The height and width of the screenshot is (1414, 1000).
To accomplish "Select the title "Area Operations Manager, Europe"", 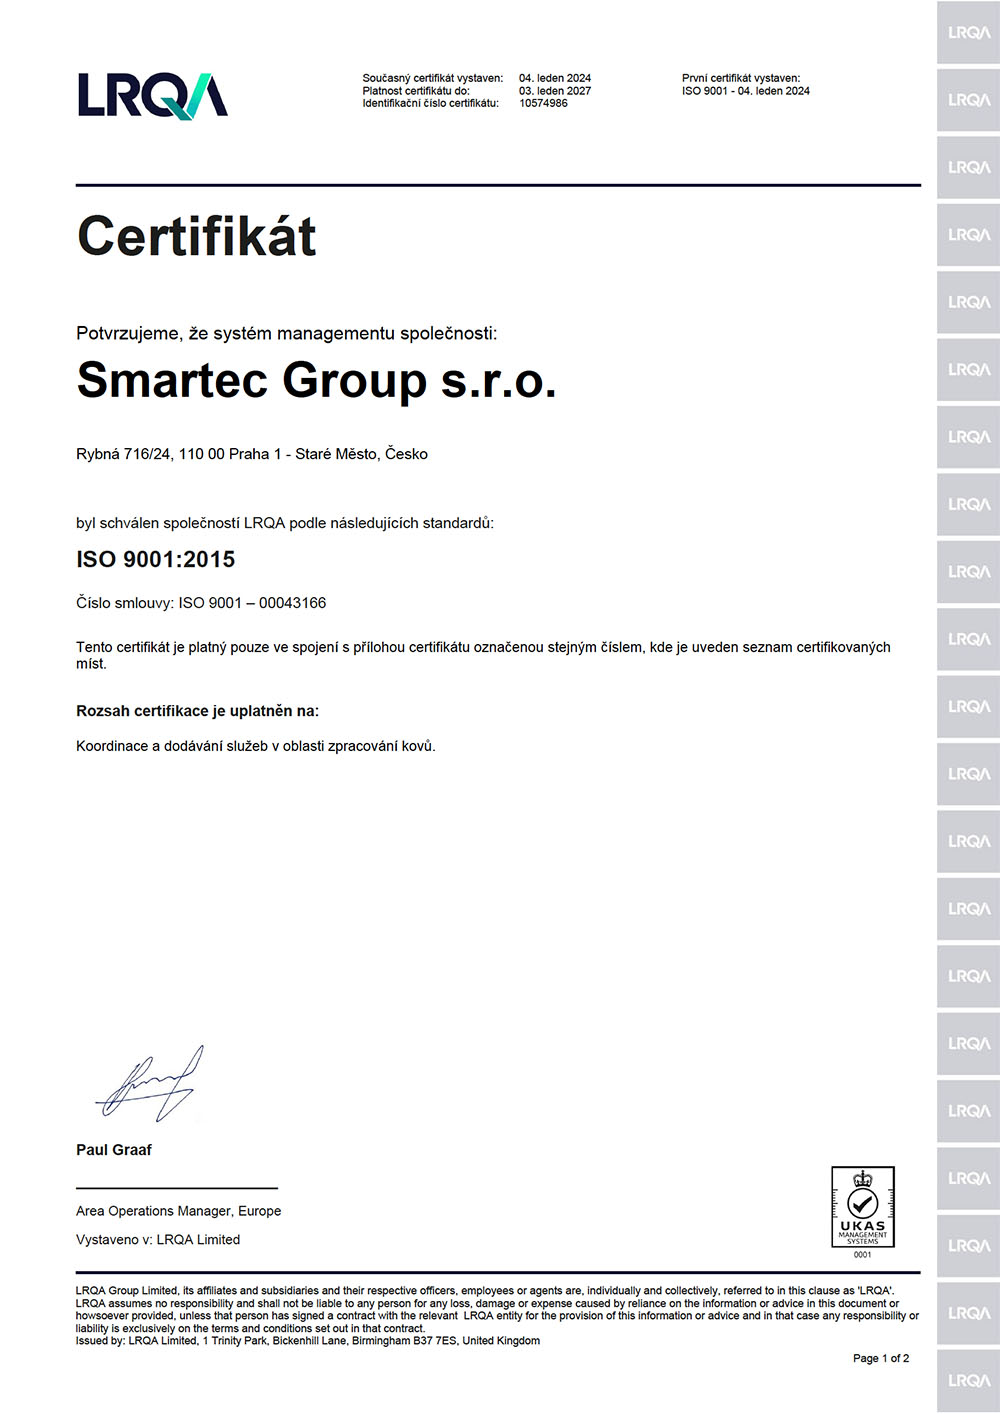I will (x=179, y=1211).
